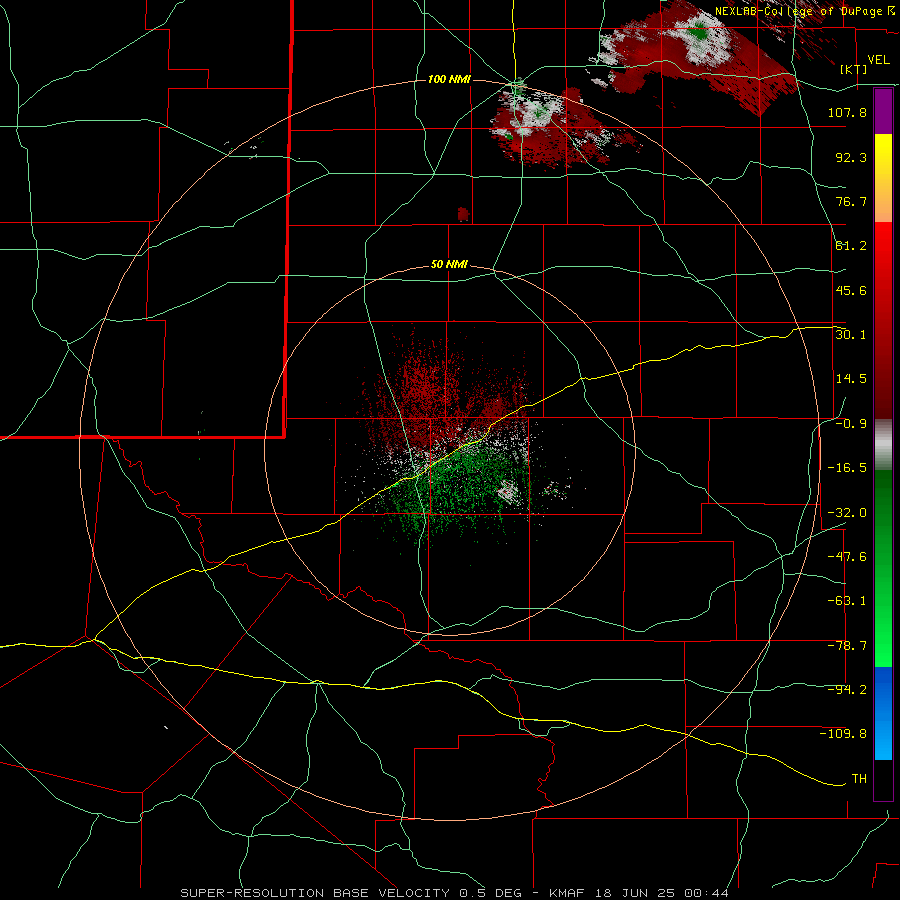Select the 61.2 legend value
Viewport: 900px width, 900px height.
851,246
